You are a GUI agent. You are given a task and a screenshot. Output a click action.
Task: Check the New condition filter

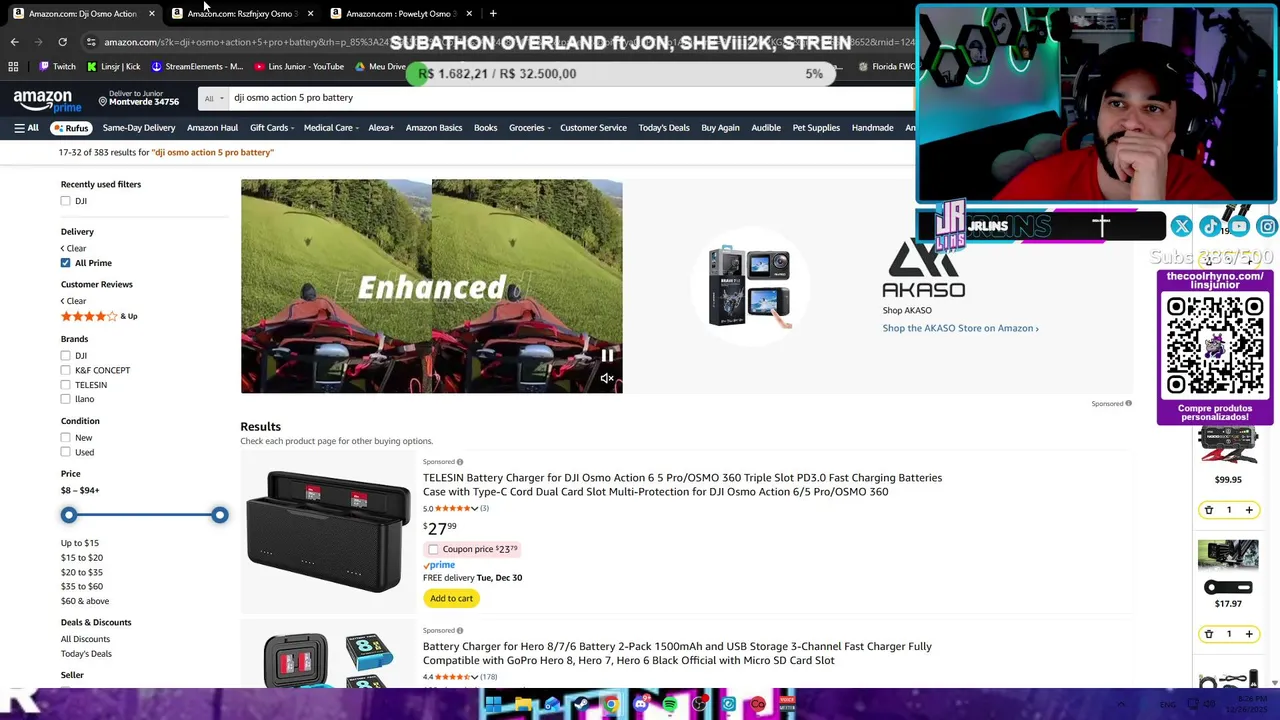pyautogui.click(x=65, y=438)
